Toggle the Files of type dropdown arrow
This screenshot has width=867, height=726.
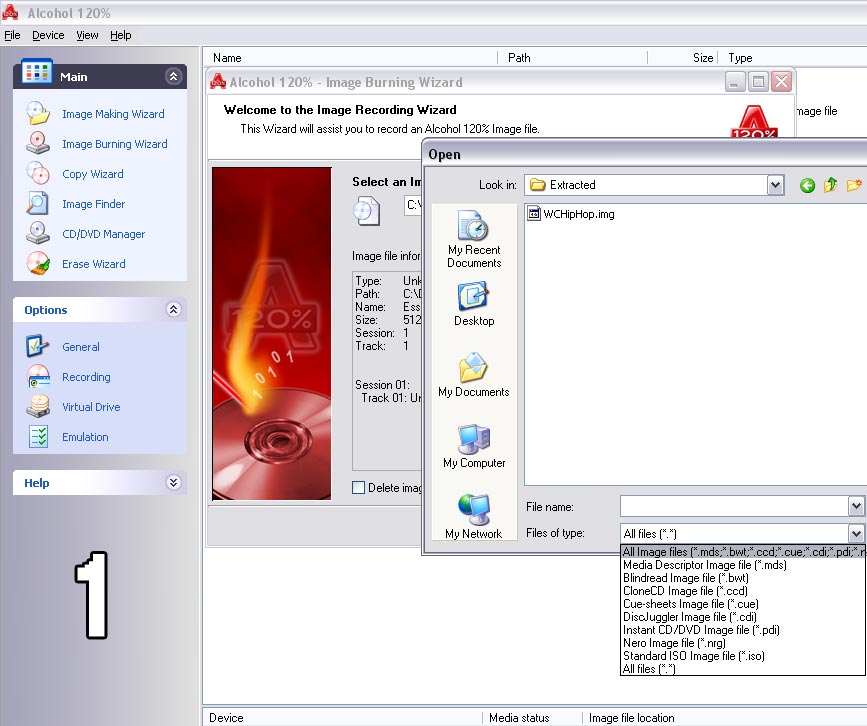(856, 534)
